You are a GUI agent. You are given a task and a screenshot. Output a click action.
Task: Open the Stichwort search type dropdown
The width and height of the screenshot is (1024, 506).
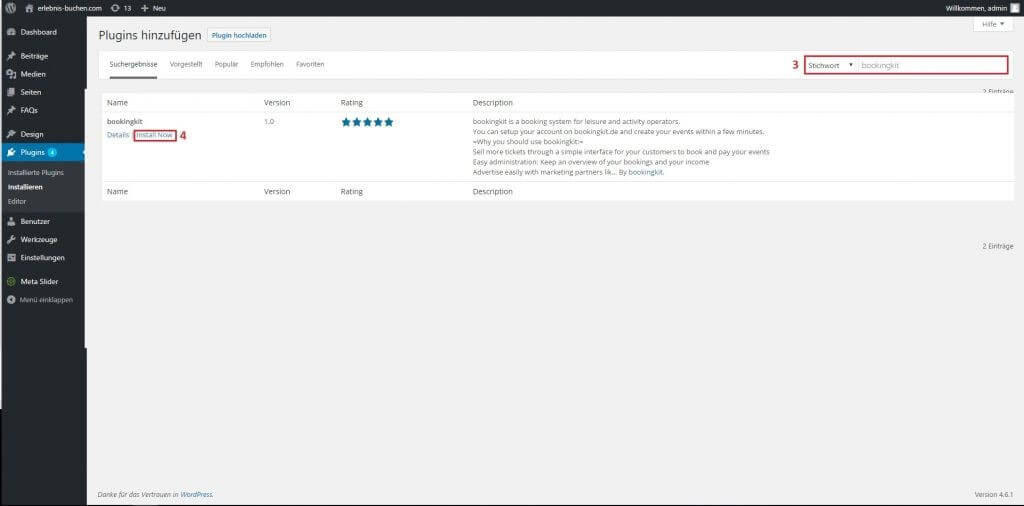pos(831,65)
